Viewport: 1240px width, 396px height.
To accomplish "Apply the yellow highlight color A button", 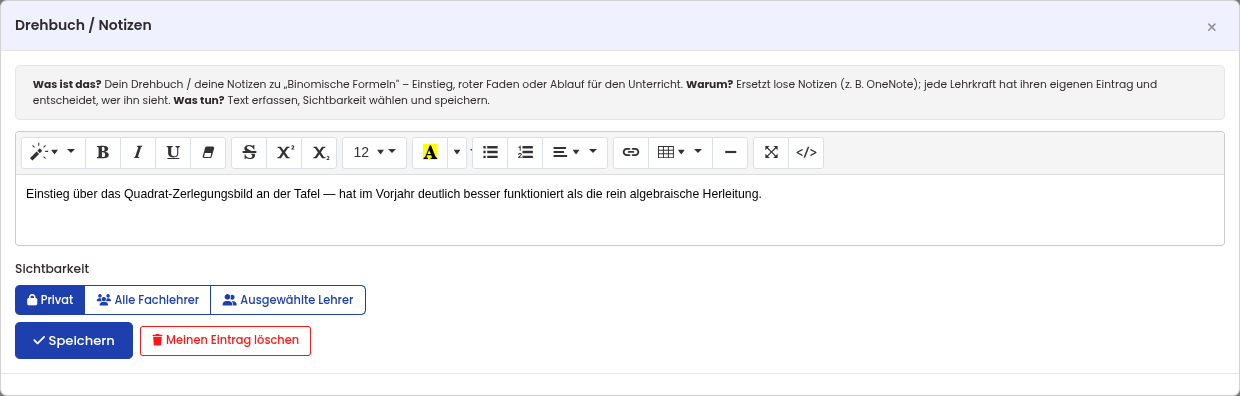I will [x=430, y=152].
